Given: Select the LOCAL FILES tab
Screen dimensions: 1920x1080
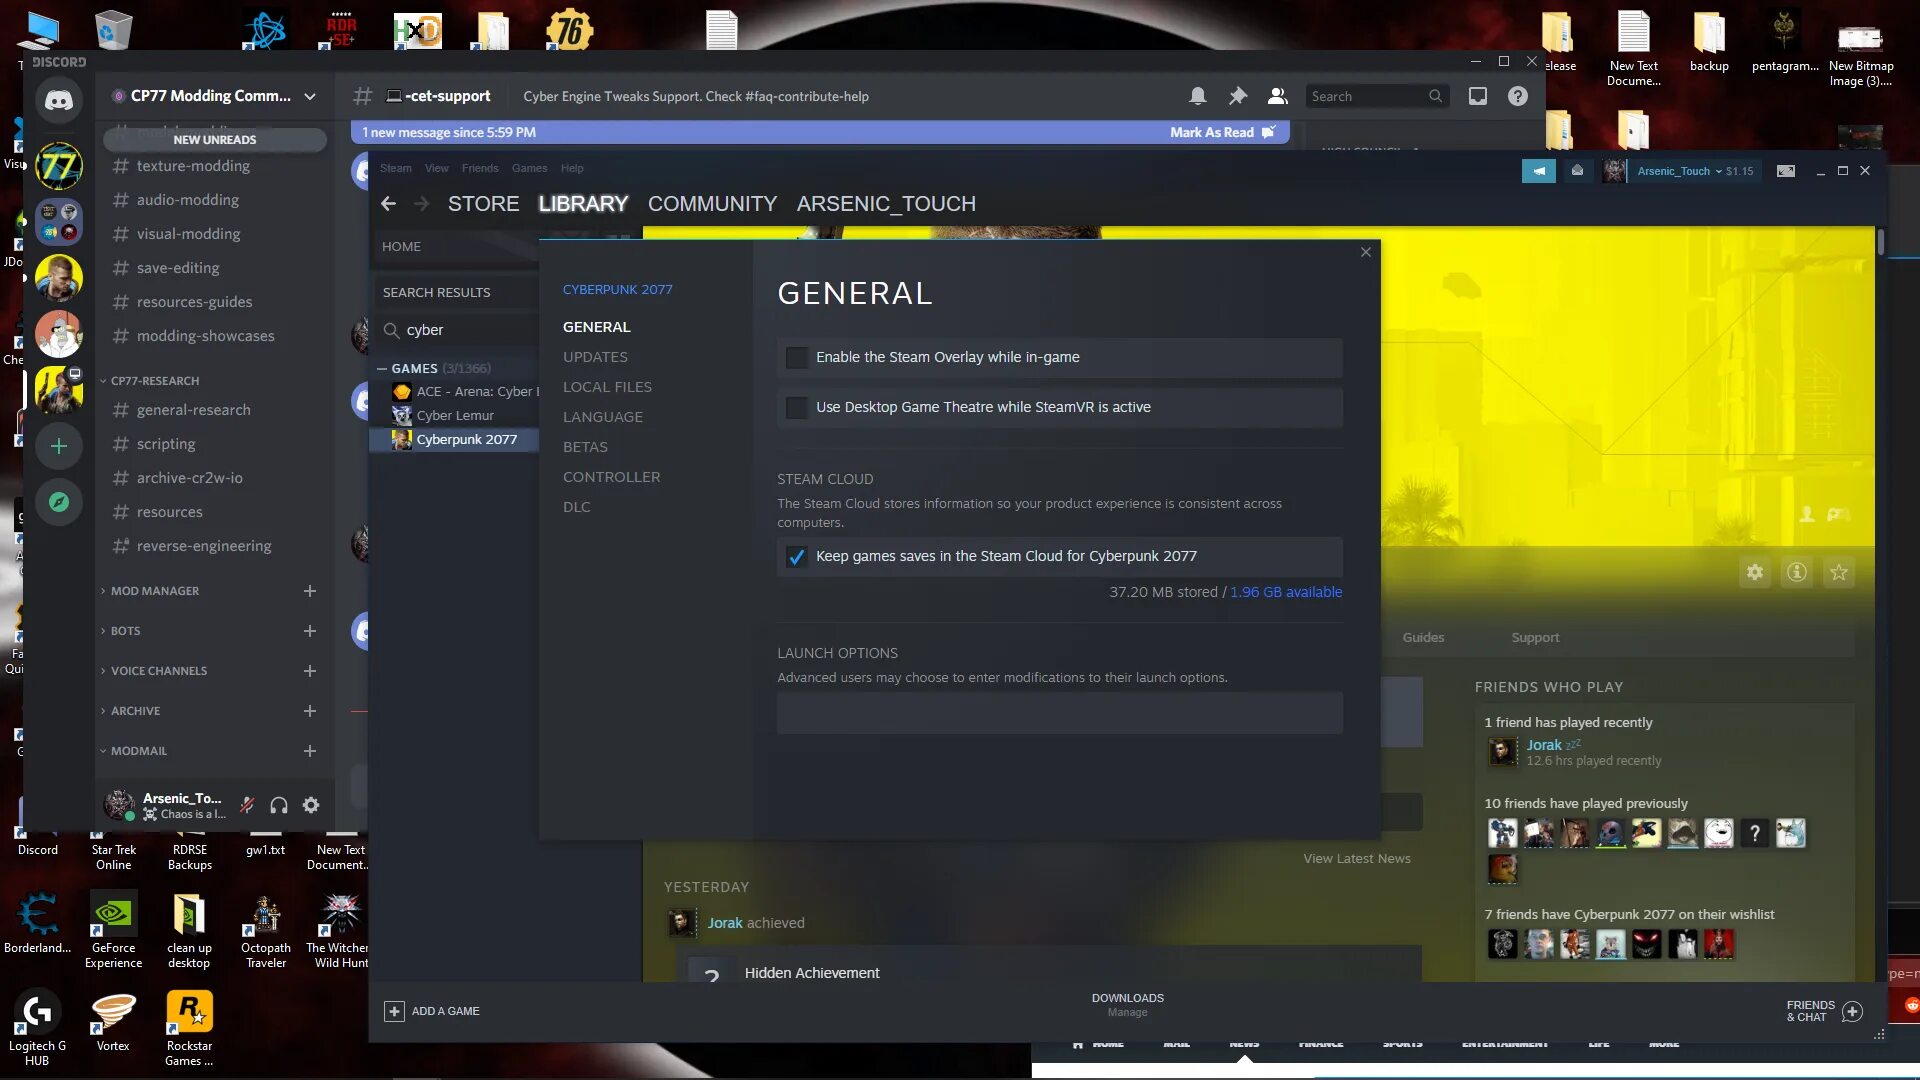Looking at the screenshot, I should [608, 385].
